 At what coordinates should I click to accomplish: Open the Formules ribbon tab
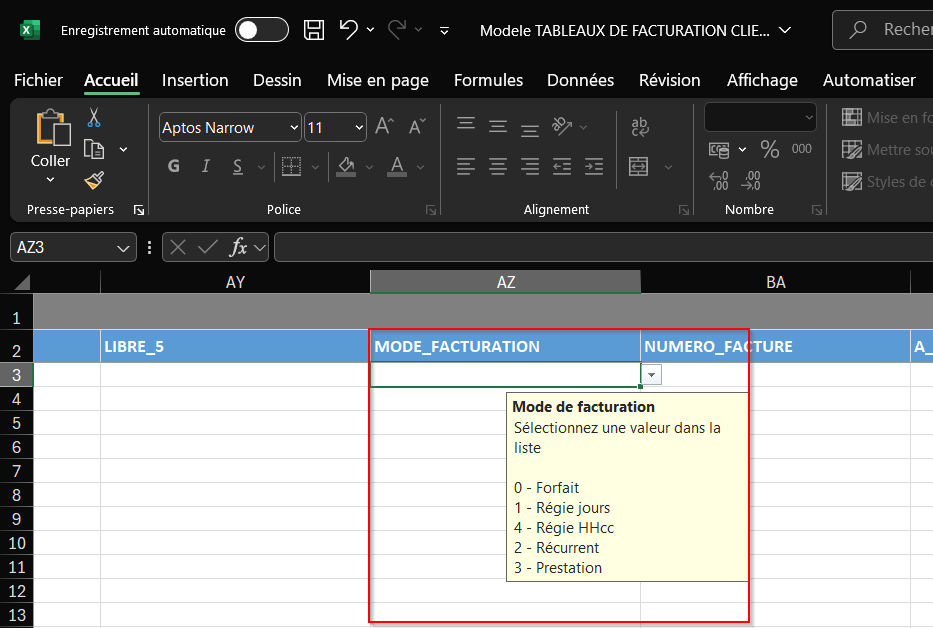click(x=488, y=80)
